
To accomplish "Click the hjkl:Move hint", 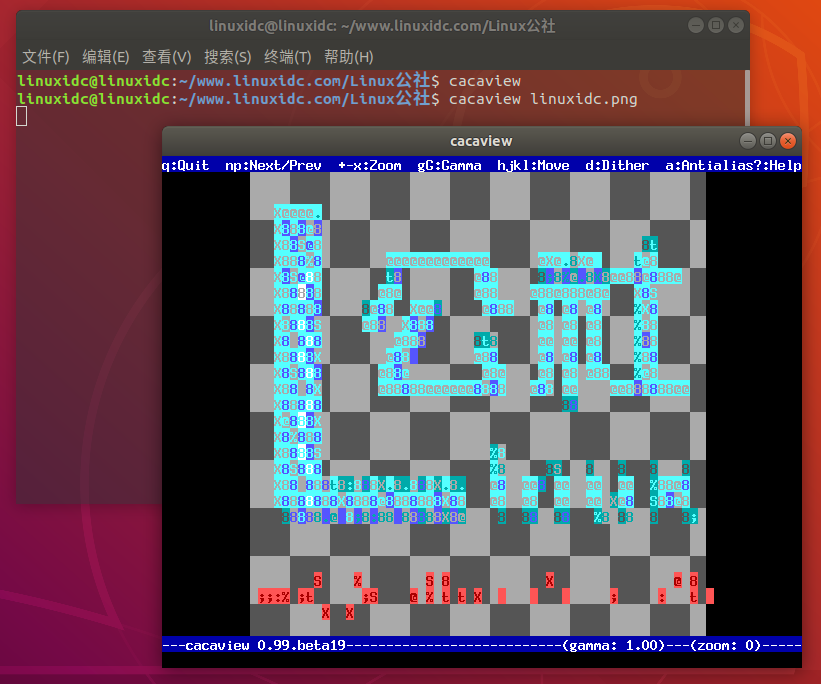I will (x=533, y=166).
